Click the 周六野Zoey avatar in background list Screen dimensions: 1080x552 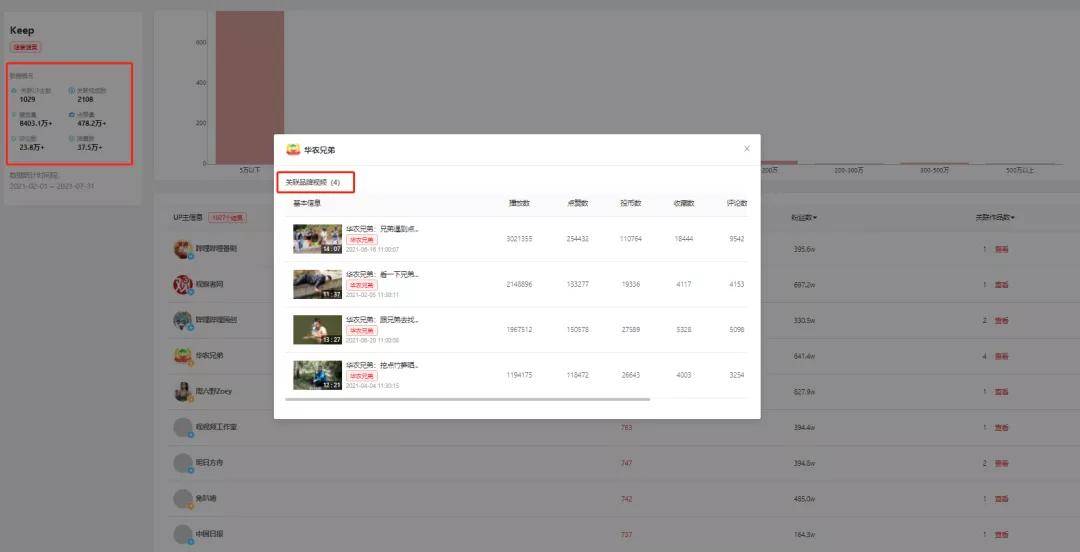pyautogui.click(x=183, y=391)
